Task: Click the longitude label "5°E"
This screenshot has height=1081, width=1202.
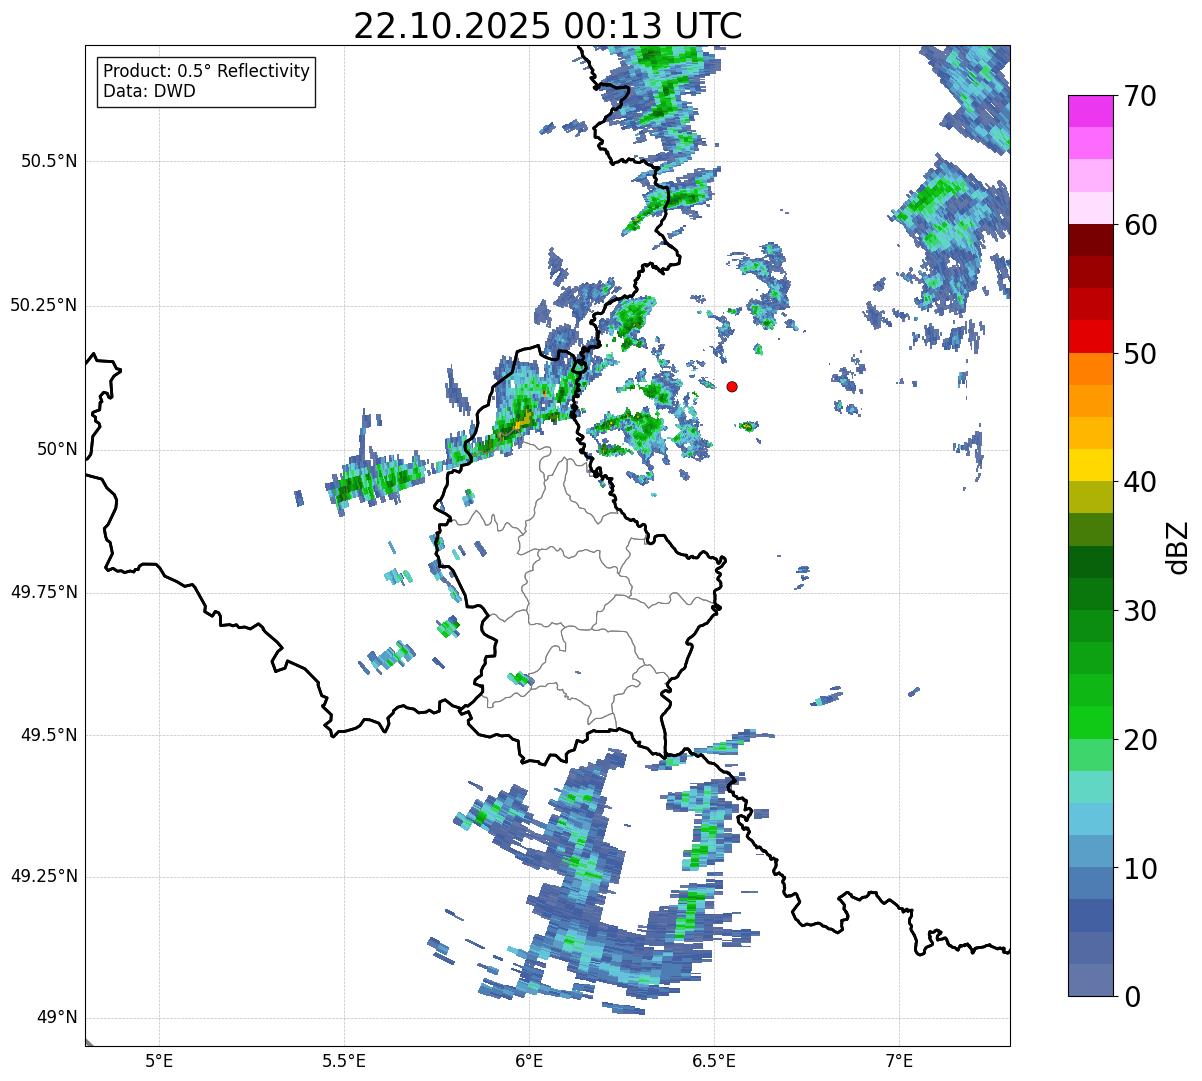Action: (x=159, y=1061)
